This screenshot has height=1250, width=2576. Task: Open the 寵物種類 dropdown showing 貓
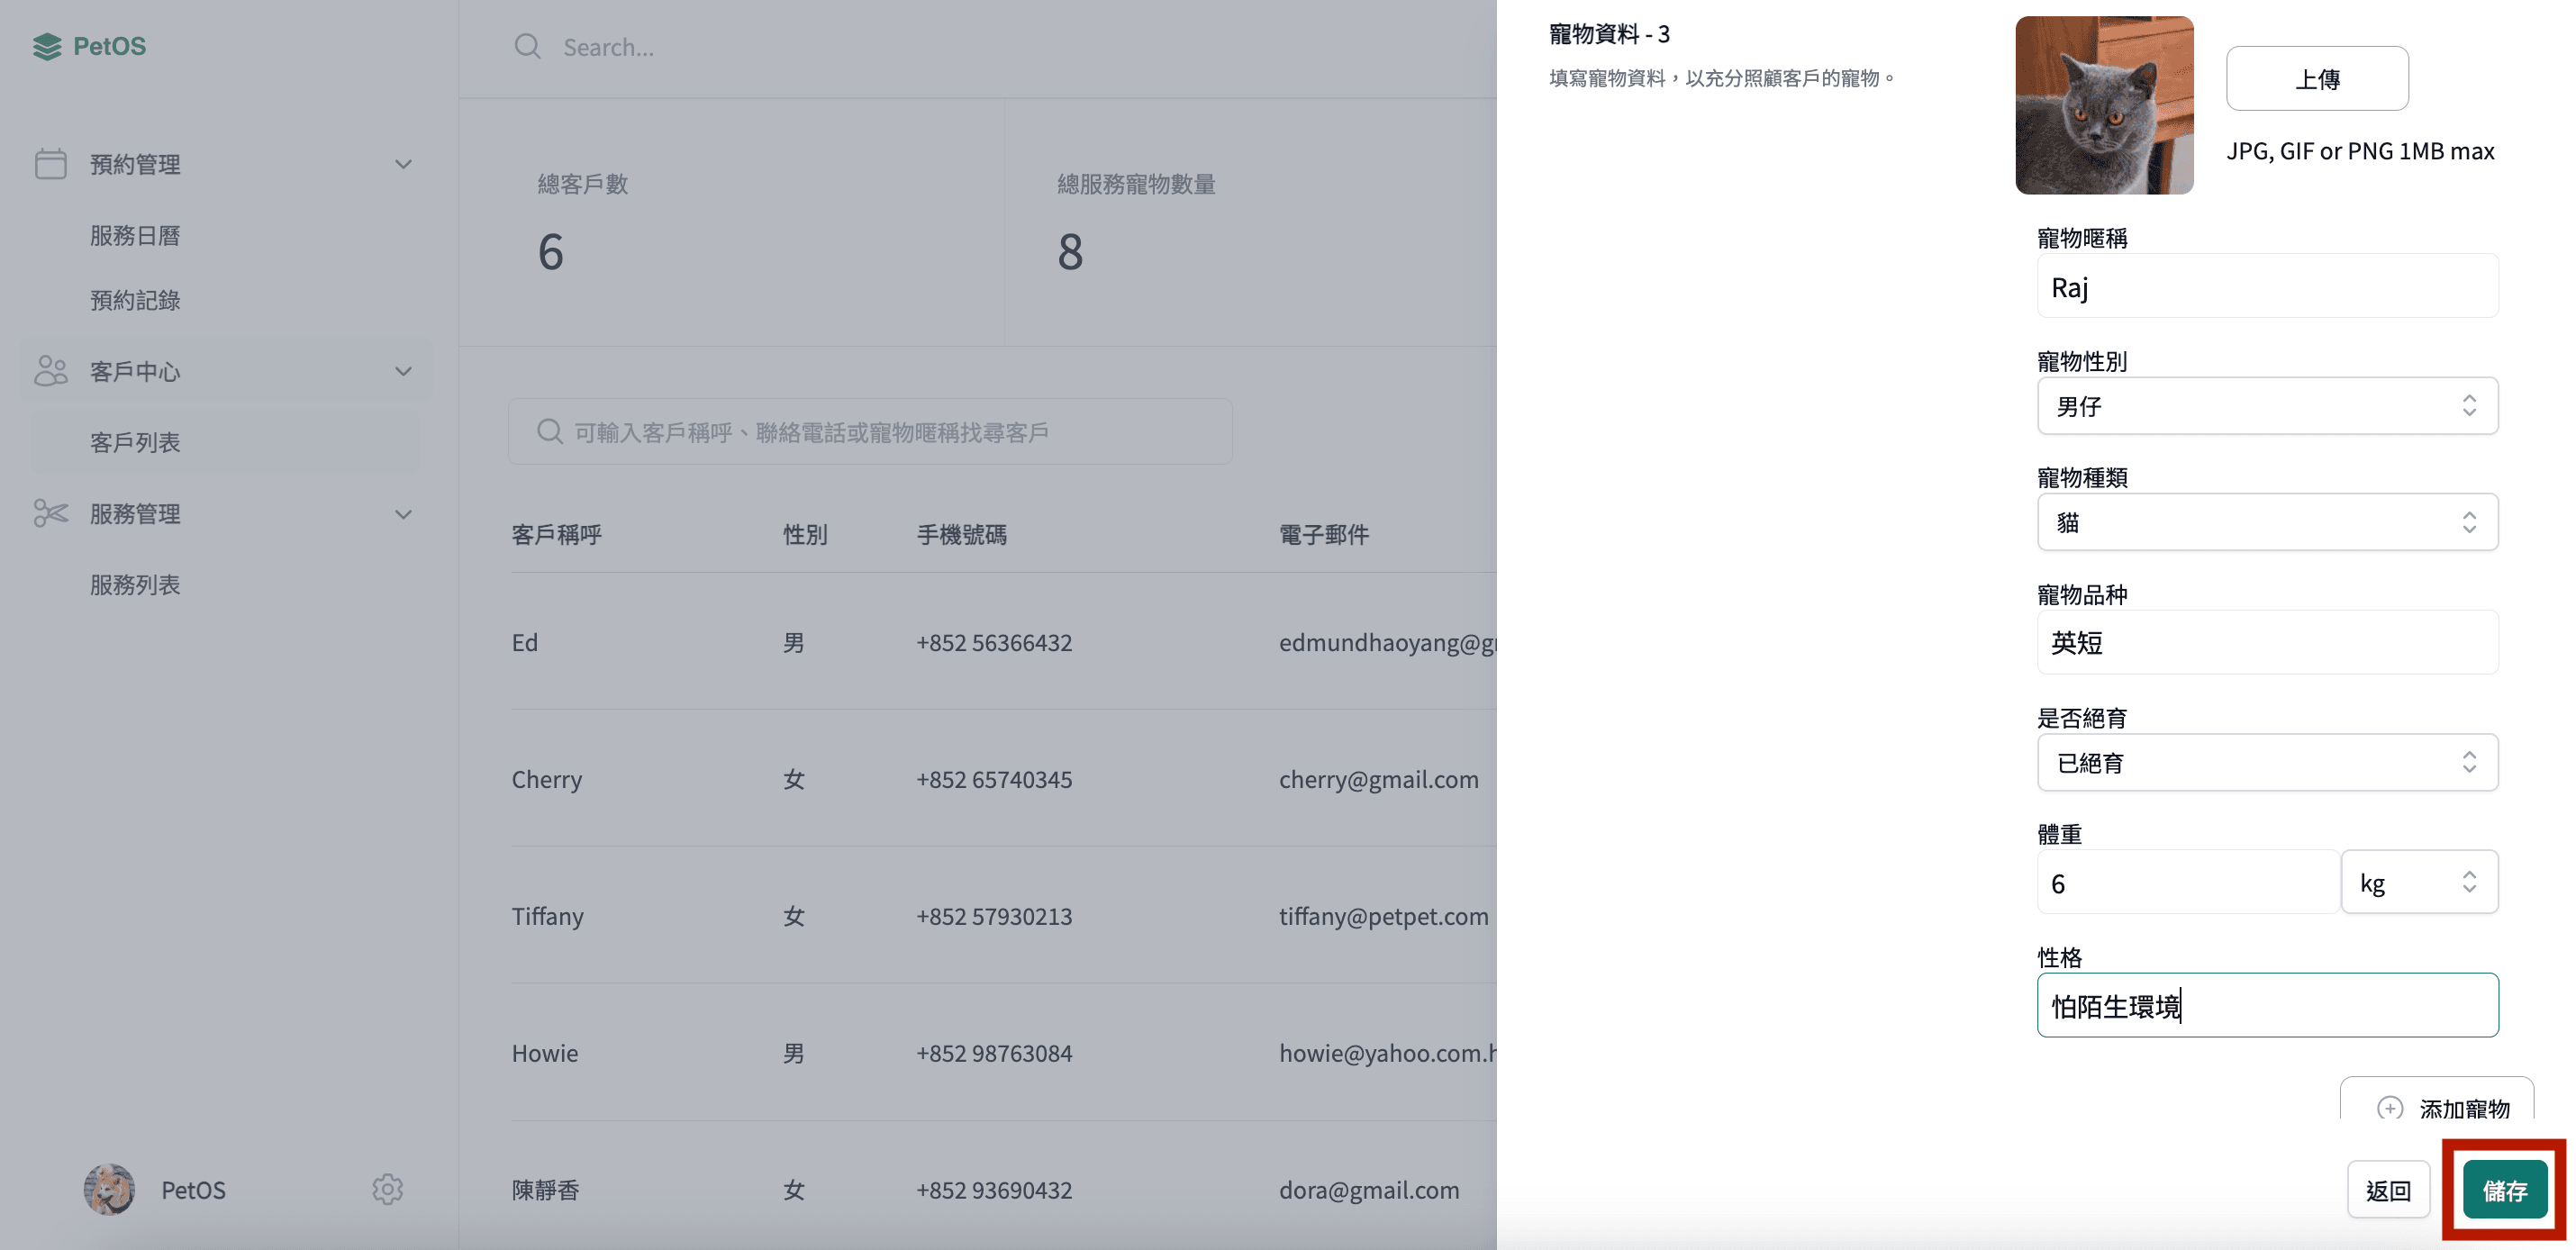click(x=2267, y=521)
